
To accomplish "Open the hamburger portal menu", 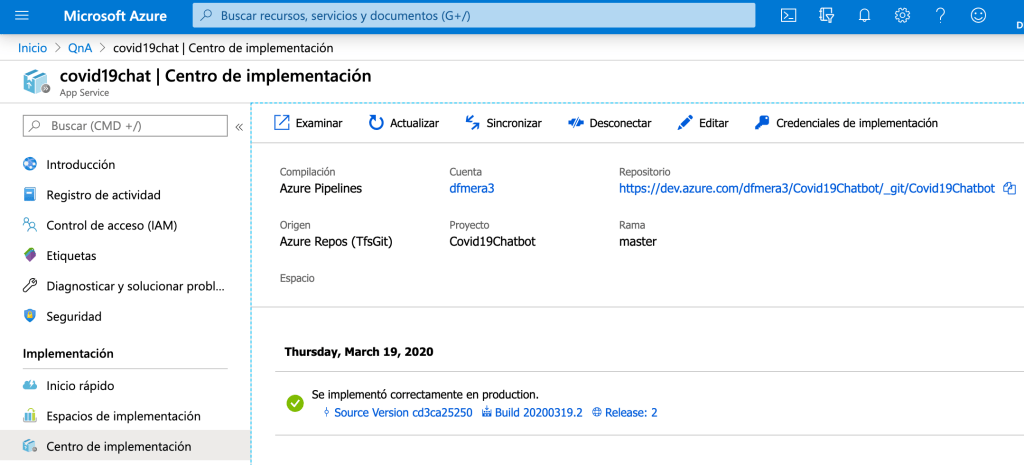I will coord(22,16).
